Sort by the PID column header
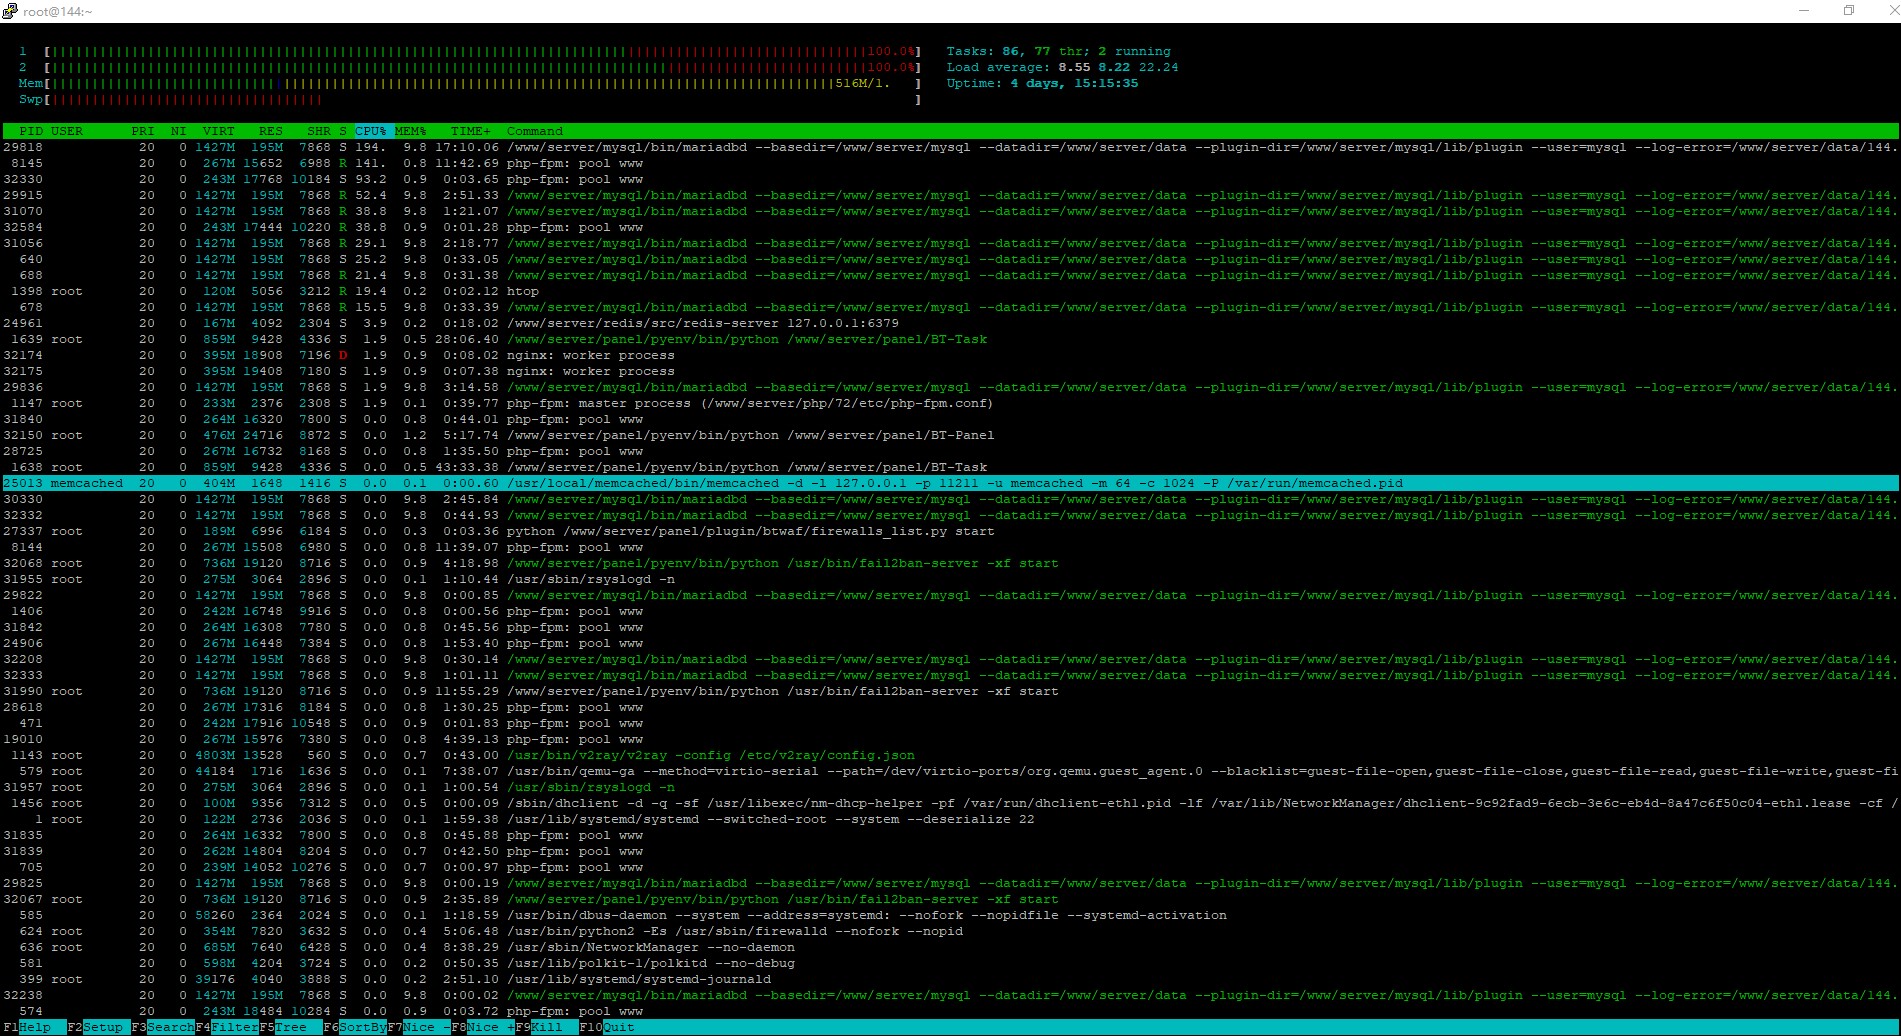This screenshot has width=1901, height=1036. click(31, 131)
